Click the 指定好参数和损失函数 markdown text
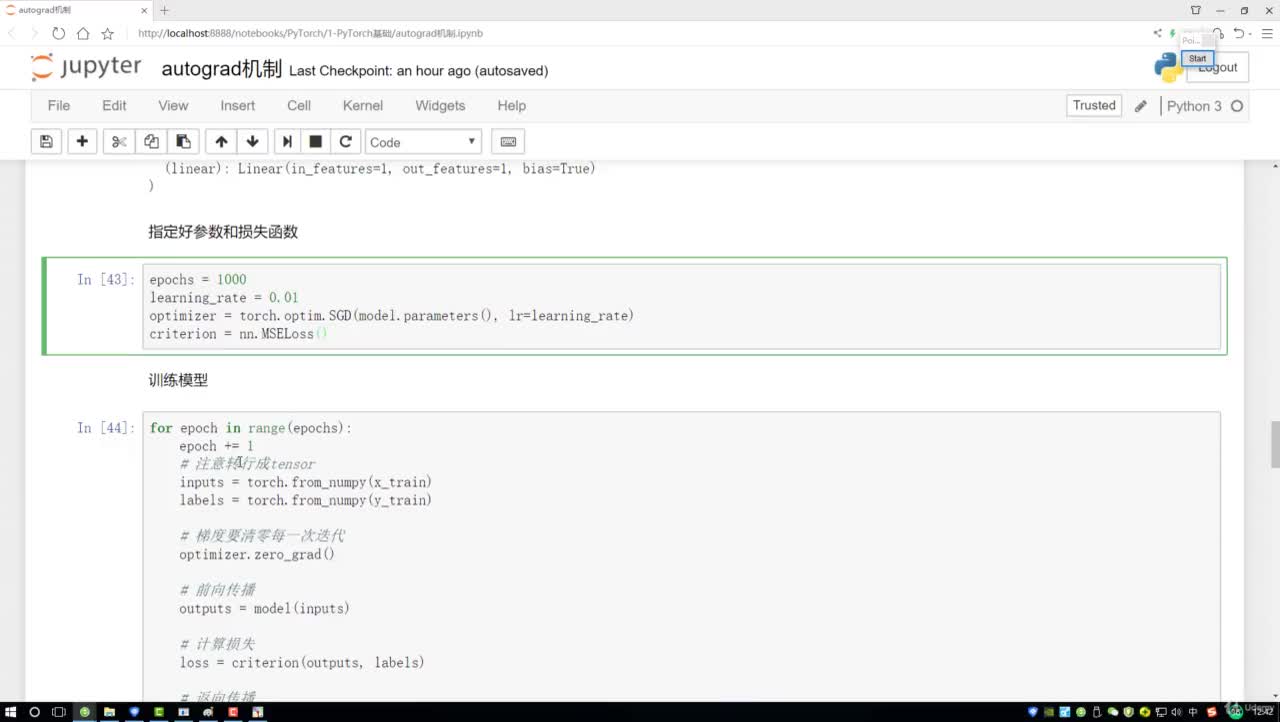 click(223, 232)
